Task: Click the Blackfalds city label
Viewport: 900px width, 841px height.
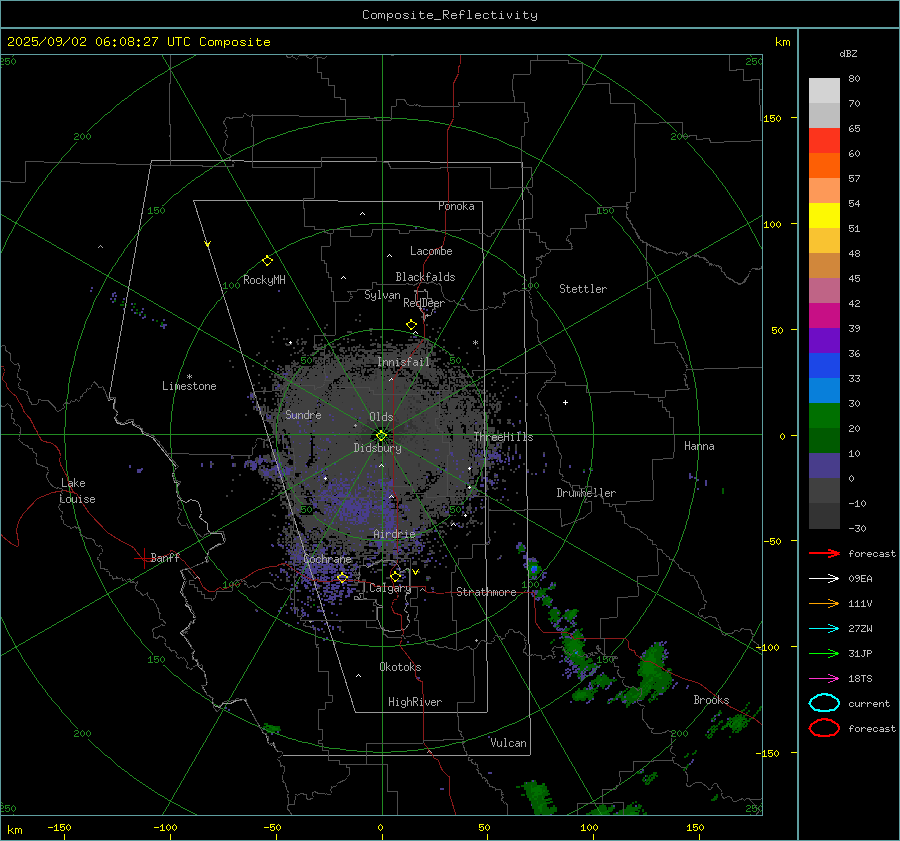Action: [425, 277]
